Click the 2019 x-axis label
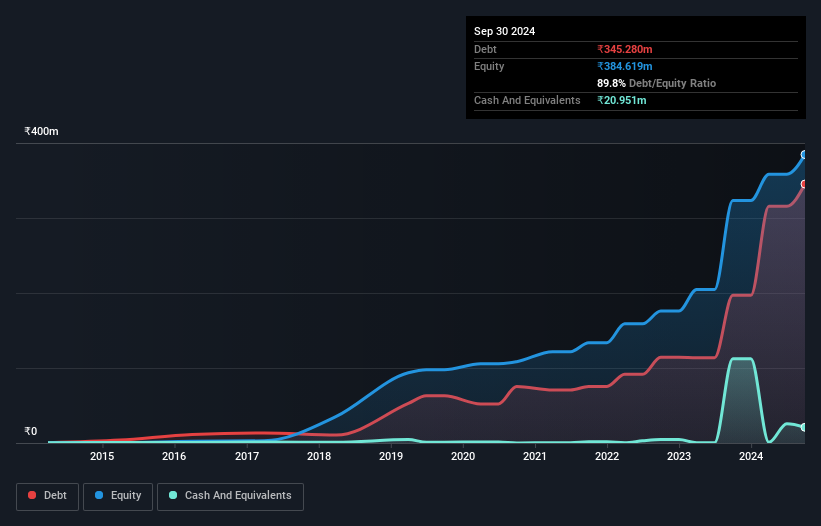Image resolution: width=821 pixels, height=526 pixels. coord(391,456)
